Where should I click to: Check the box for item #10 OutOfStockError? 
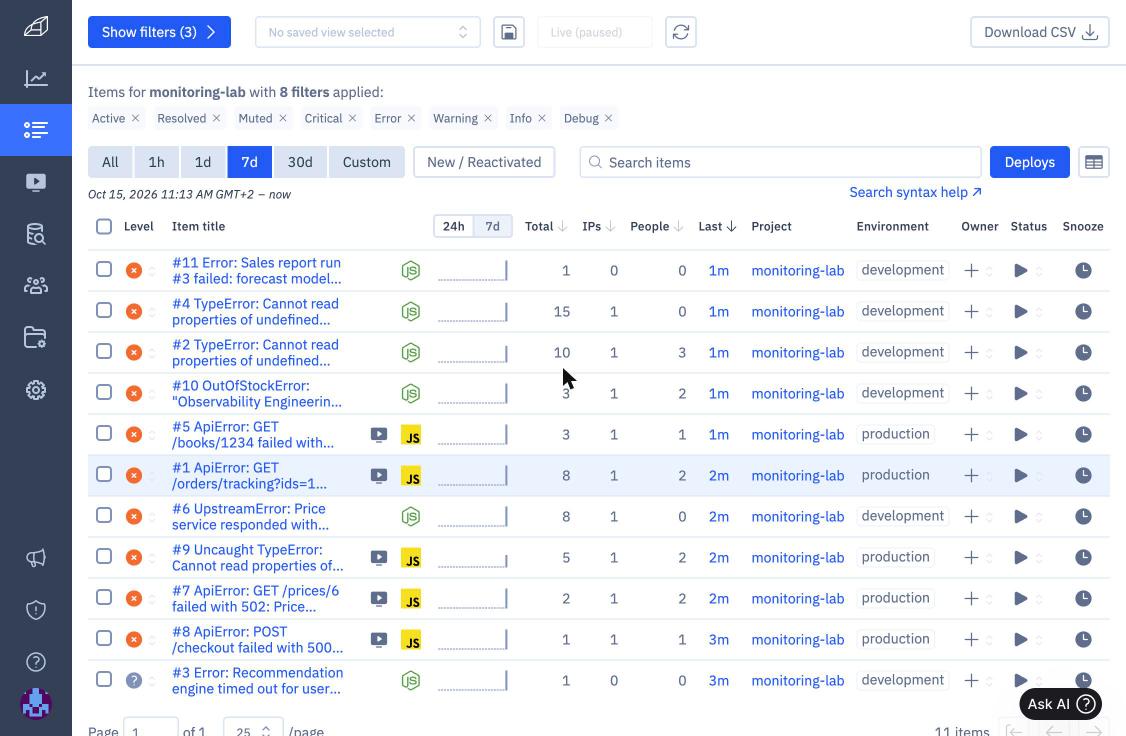pyautogui.click(x=104, y=392)
